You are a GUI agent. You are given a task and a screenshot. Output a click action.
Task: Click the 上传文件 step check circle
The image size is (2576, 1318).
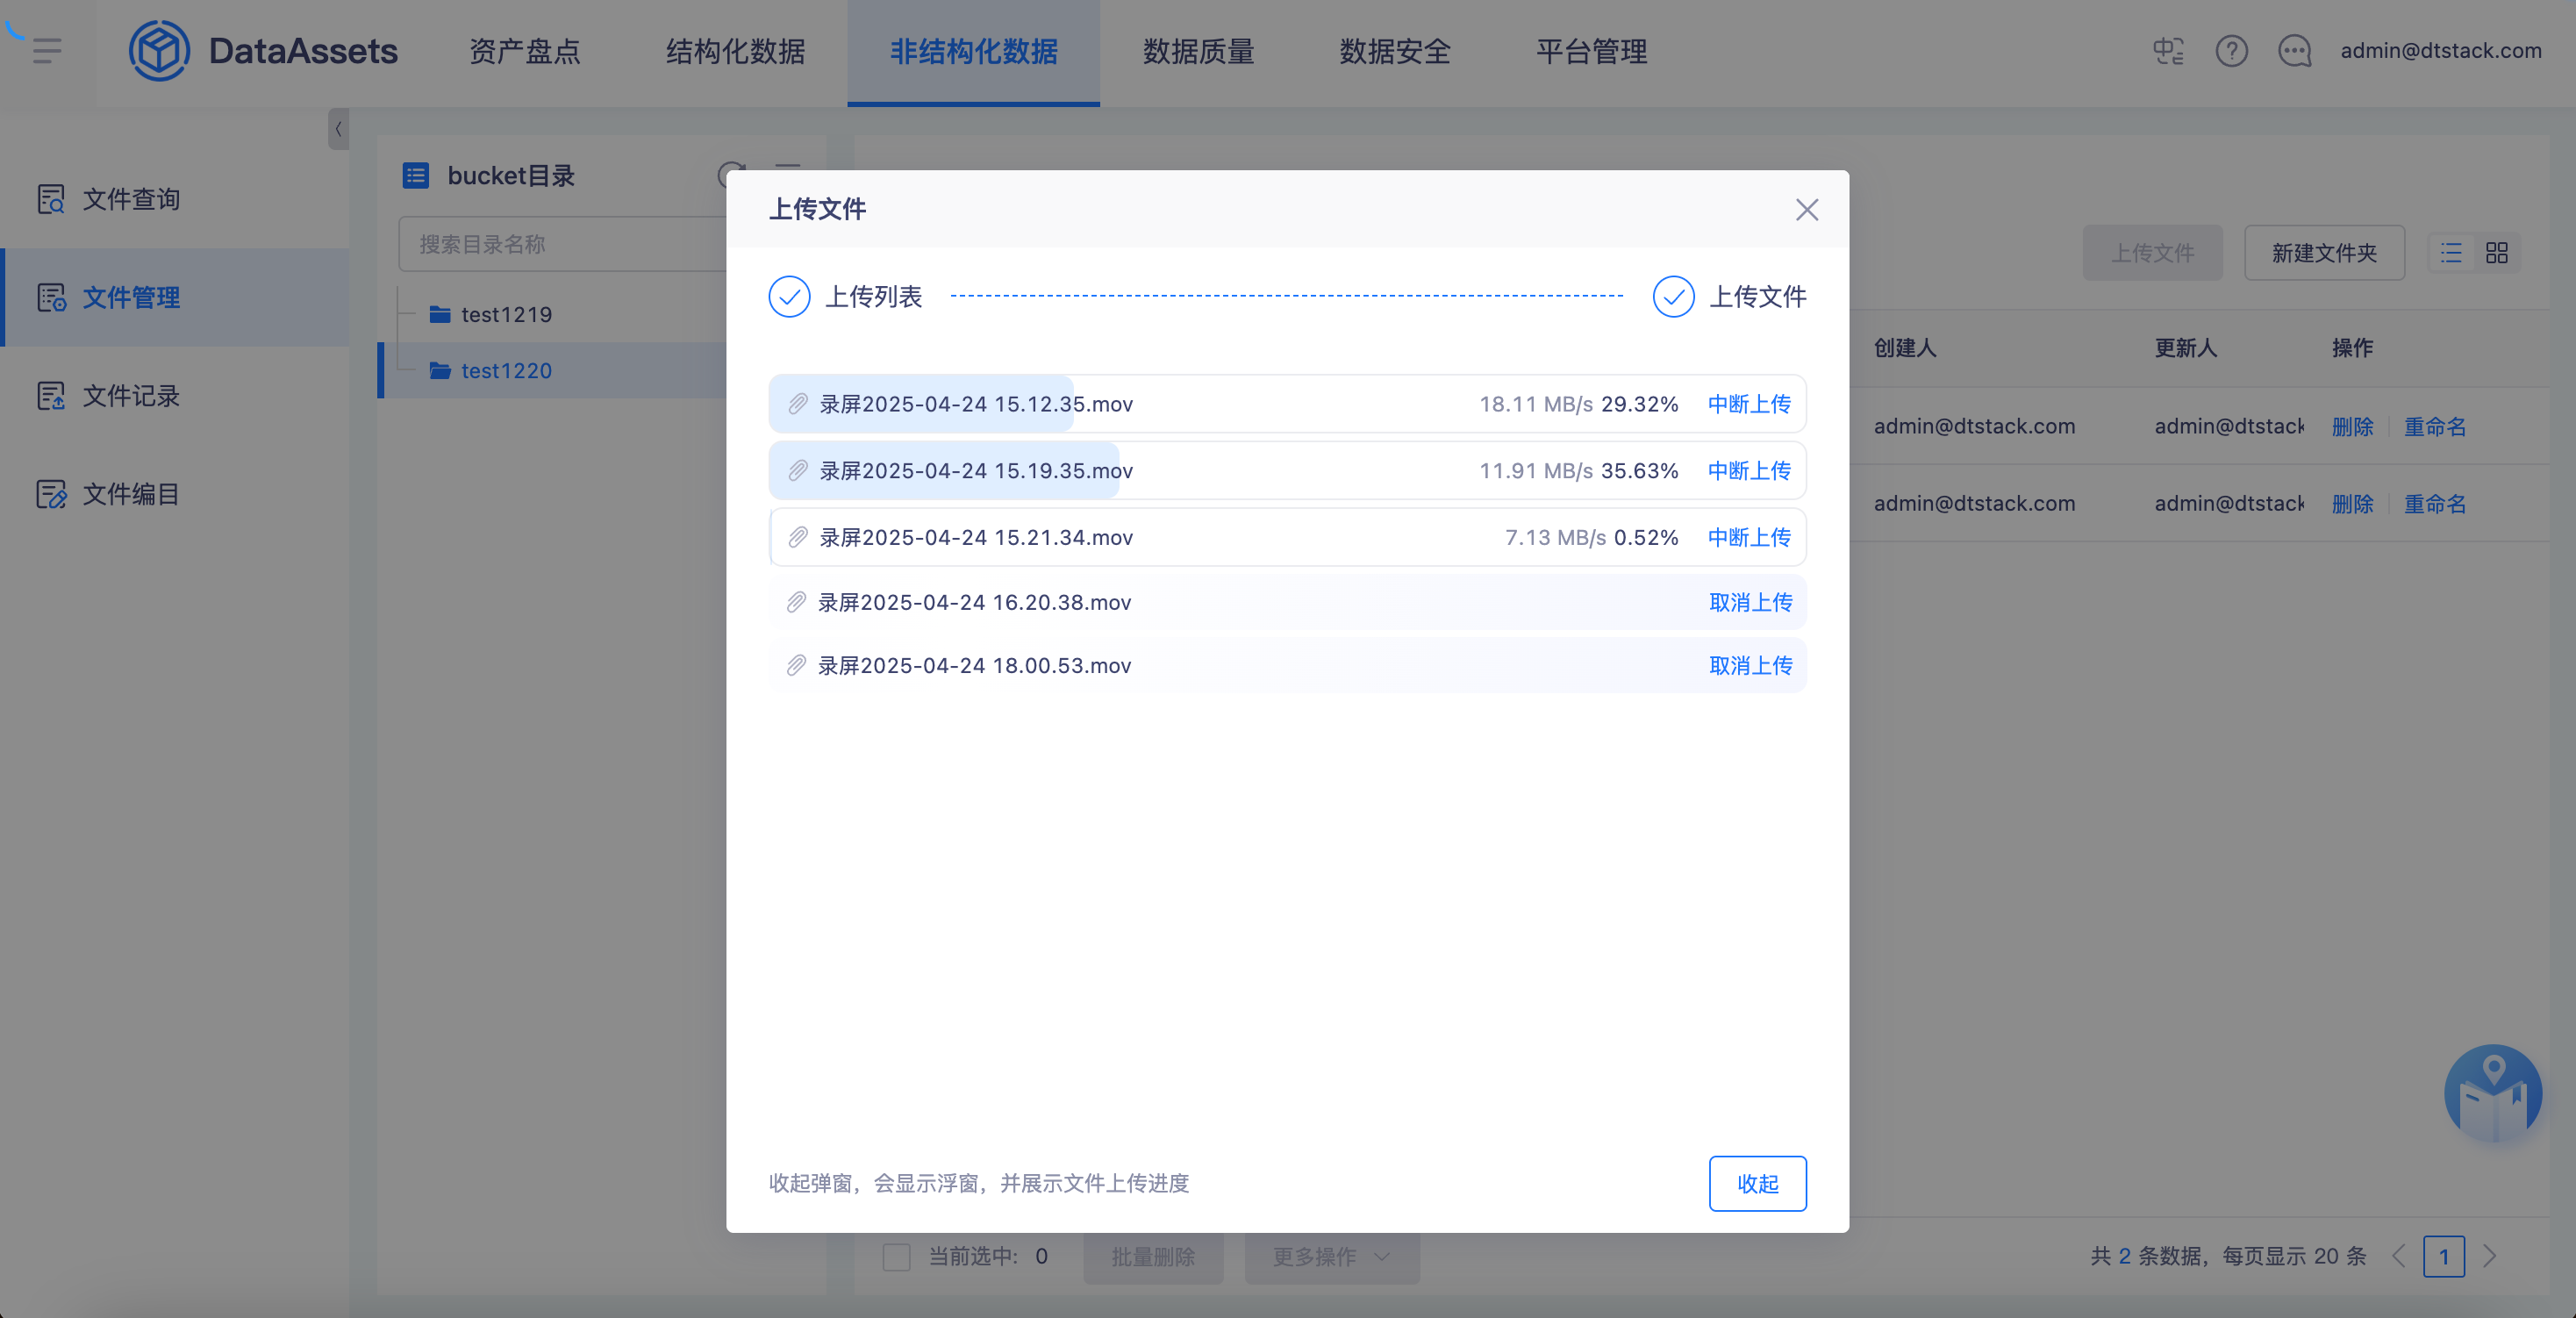coord(1673,297)
